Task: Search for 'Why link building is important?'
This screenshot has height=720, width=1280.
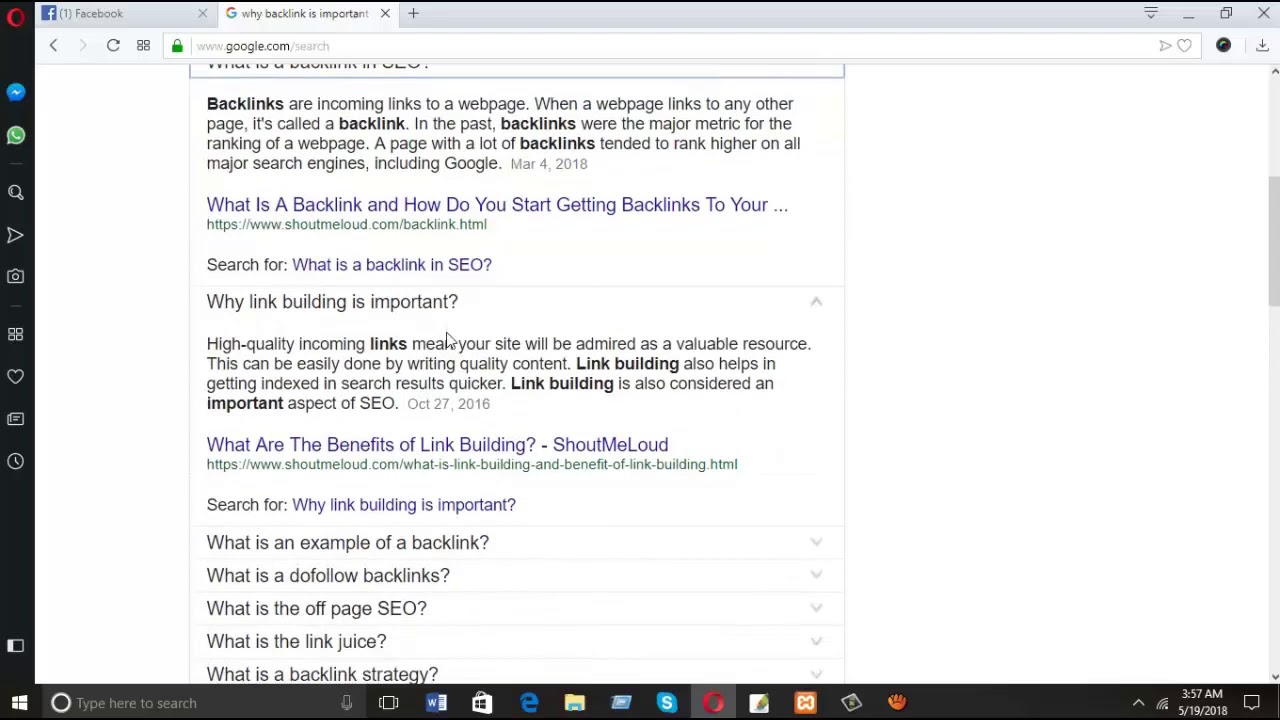Action: tap(404, 505)
